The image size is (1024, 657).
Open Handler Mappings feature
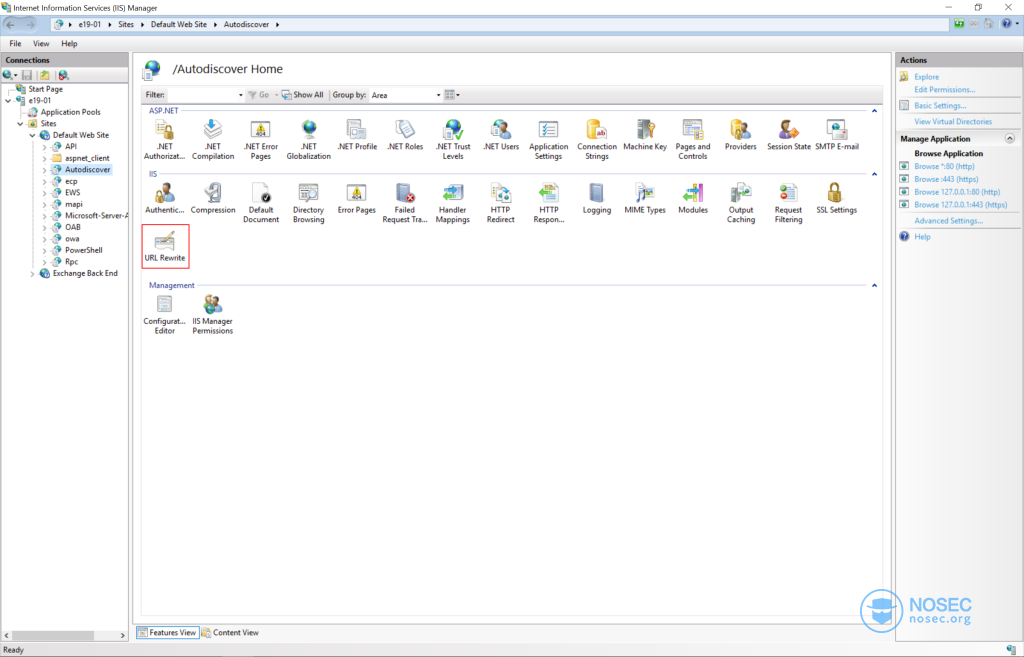pos(453,203)
